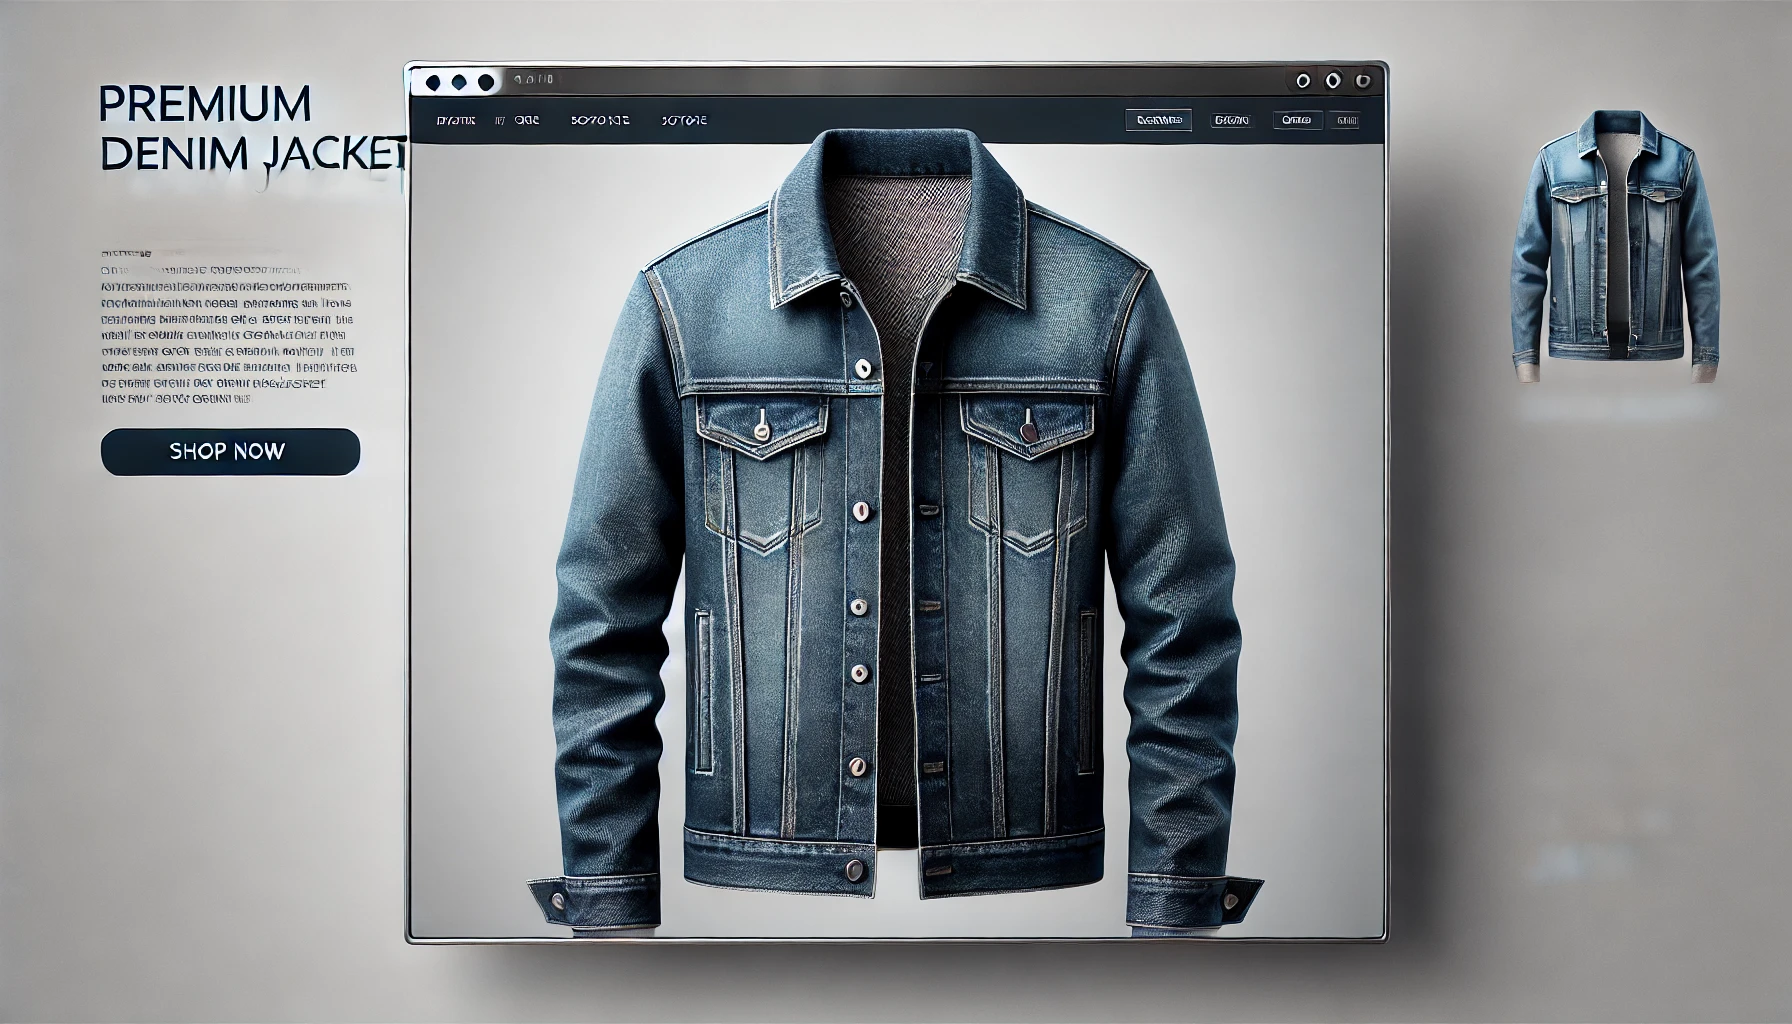Click the third dot in left title-bar group

pos(486,82)
